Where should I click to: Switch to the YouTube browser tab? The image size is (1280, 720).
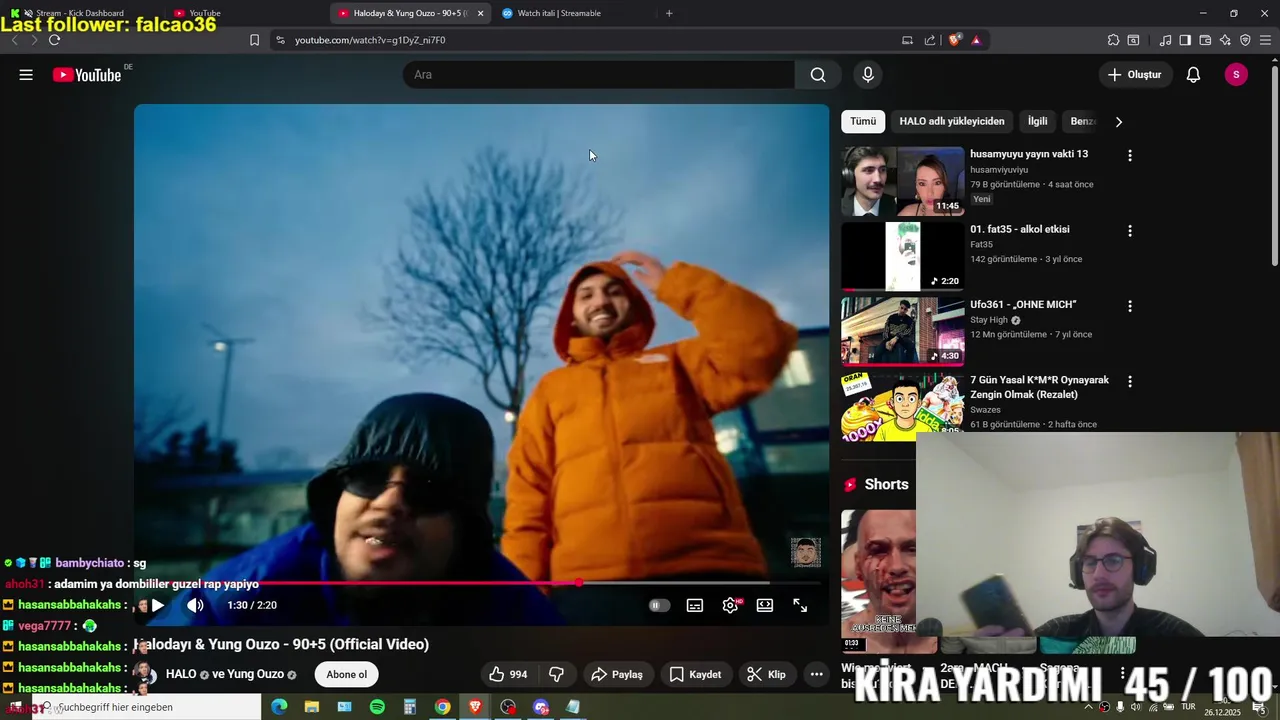(x=204, y=13)
